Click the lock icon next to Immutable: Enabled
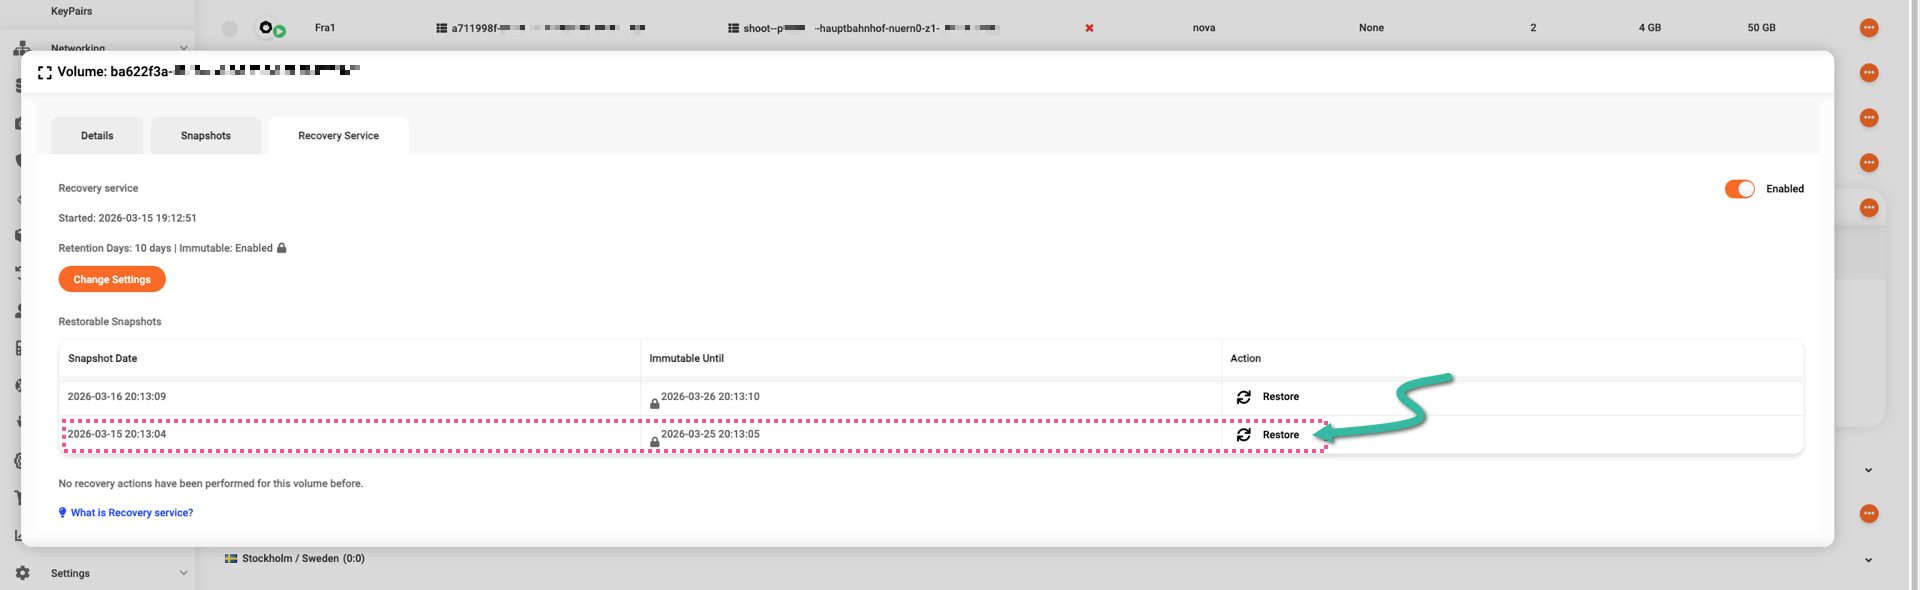 [x=282, y=248]
